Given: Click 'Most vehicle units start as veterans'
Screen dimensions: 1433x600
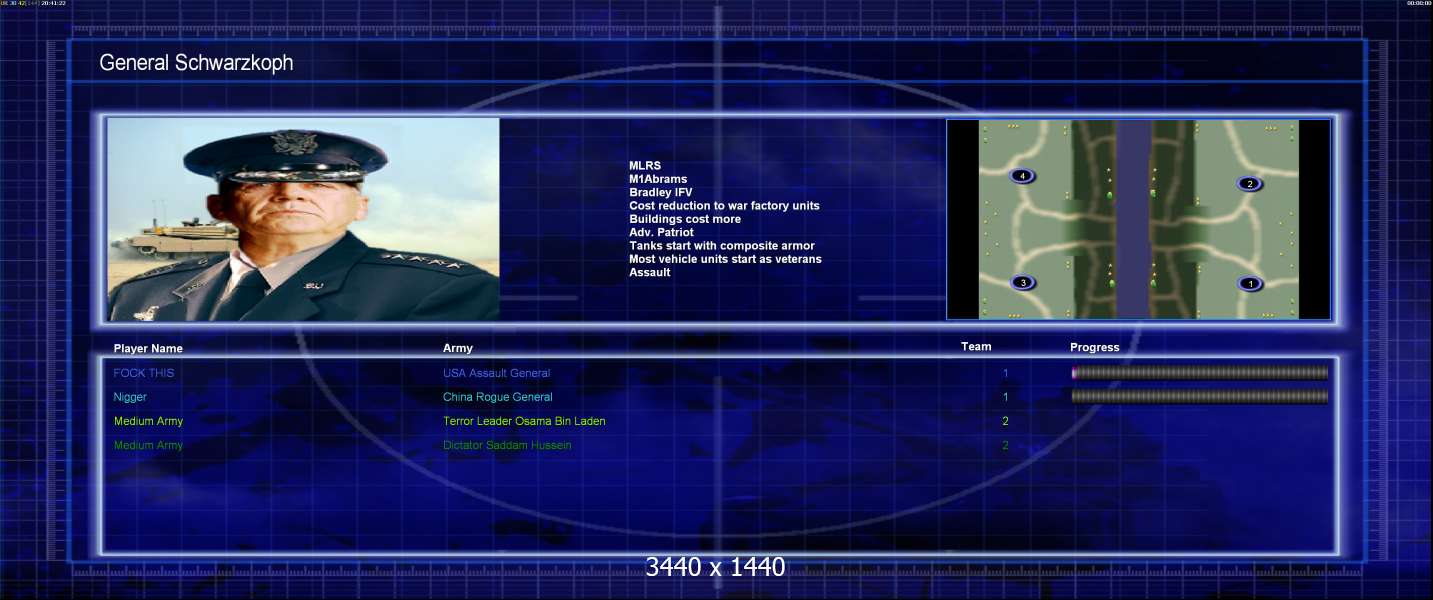Looking at the screenshot, I should (725, 259).
